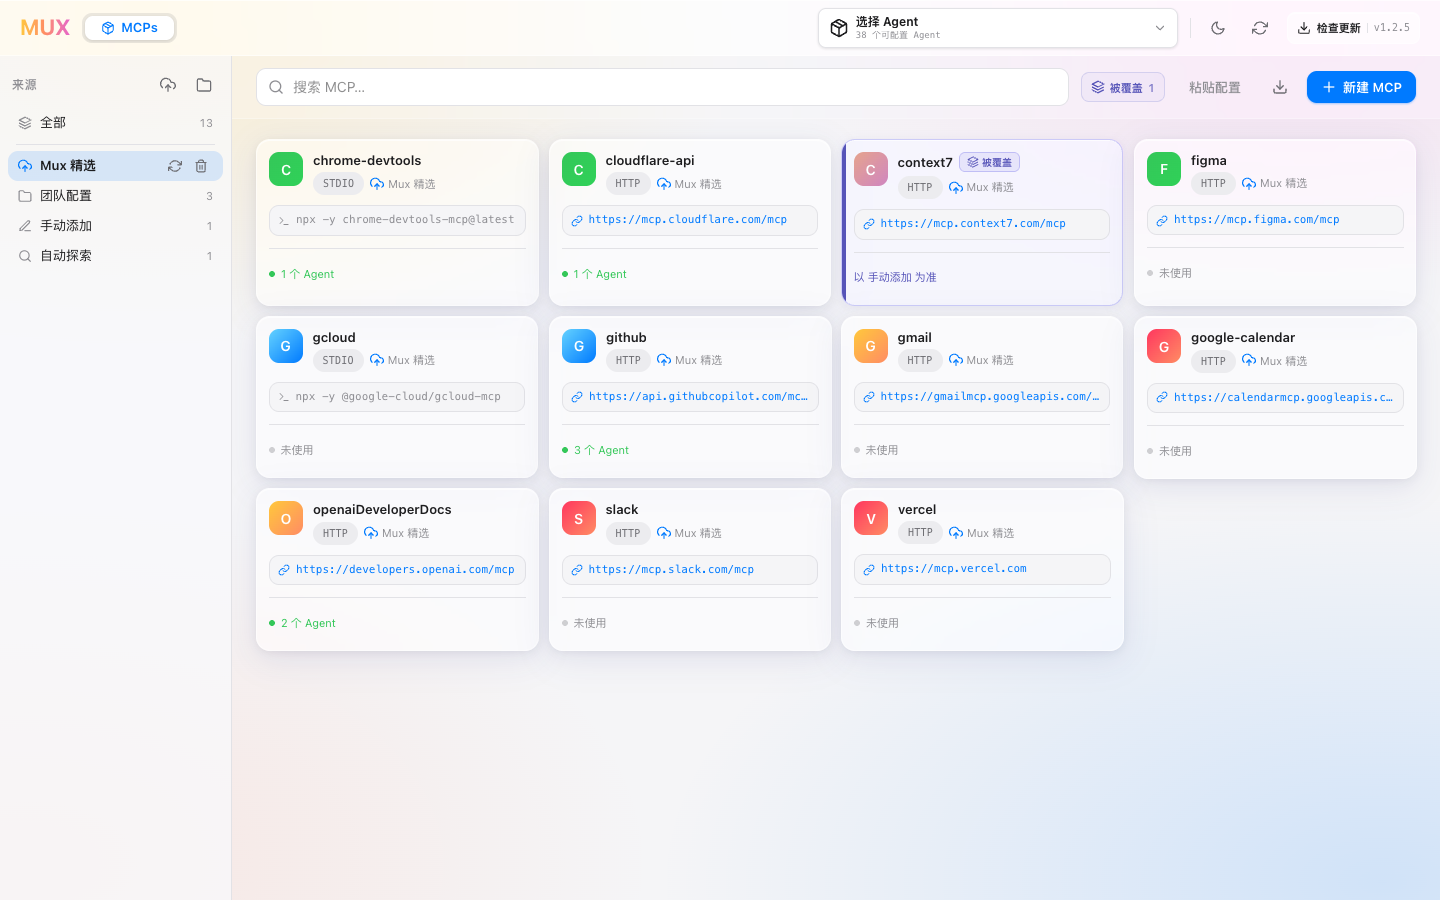Click the github card icon
The width and height of the screenshot is (1440, 900).
[x=579, y=346]
